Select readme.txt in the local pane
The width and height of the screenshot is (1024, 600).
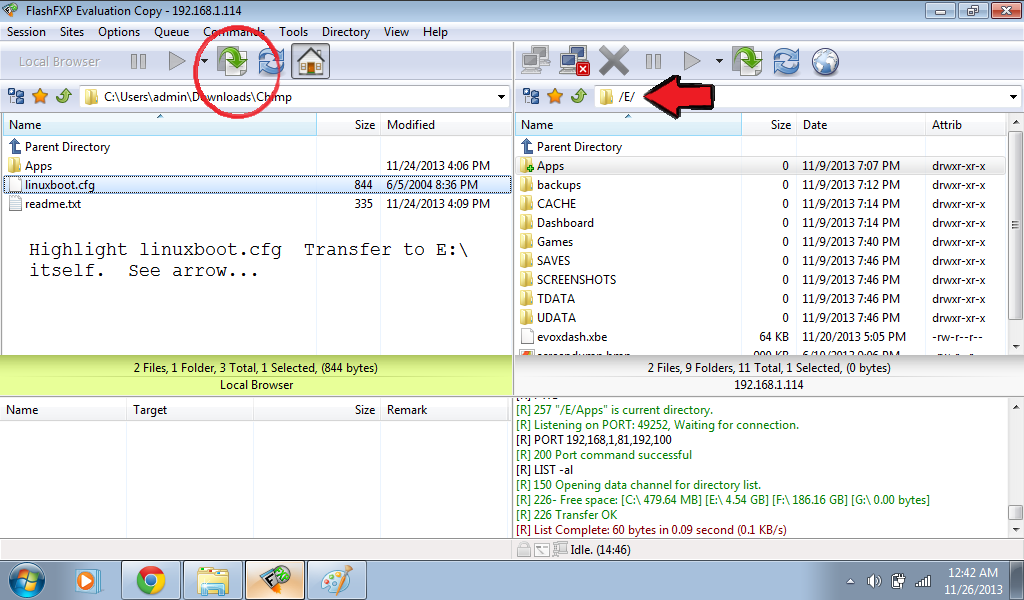tap(257, 204)
